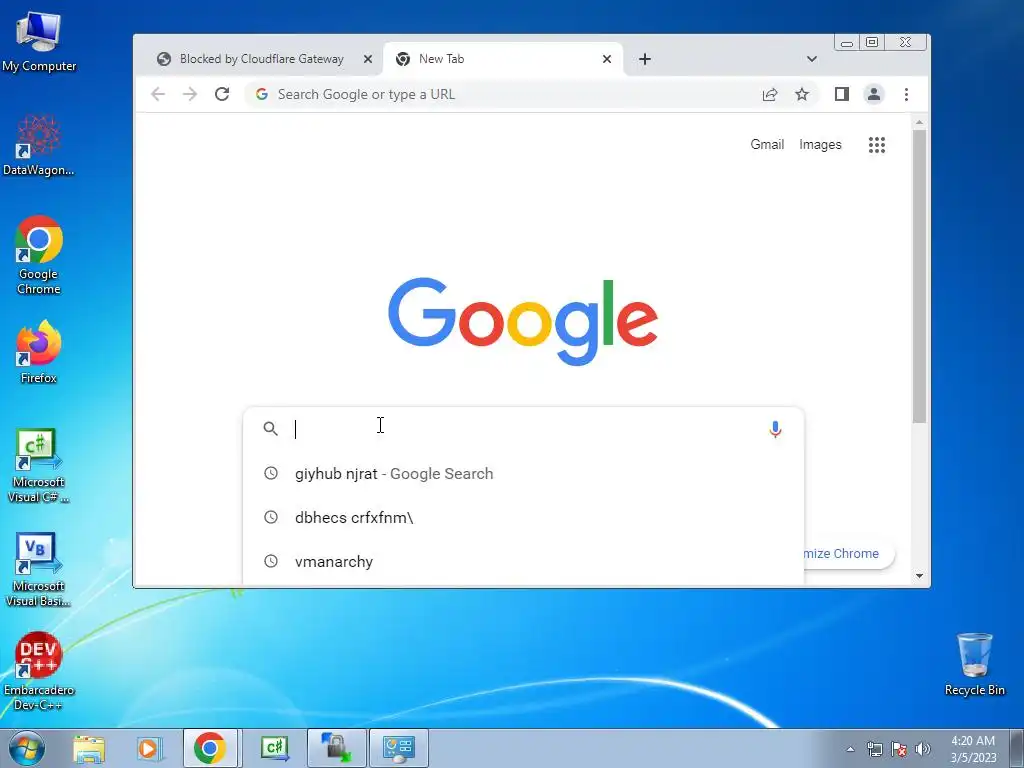Close the Blocked by Cloudflare Gateway tab
The image size is (1024, 768).
point(368,59)
